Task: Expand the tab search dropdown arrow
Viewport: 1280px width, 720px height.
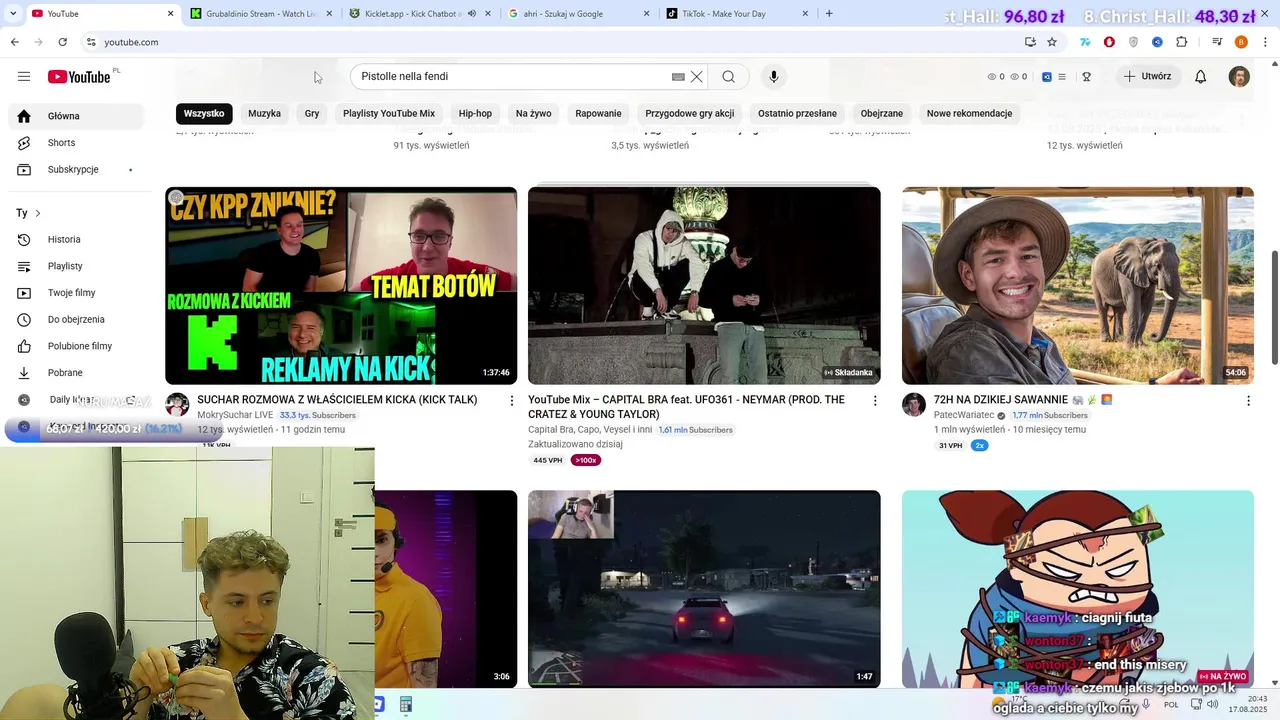Action: click(12, 14)
